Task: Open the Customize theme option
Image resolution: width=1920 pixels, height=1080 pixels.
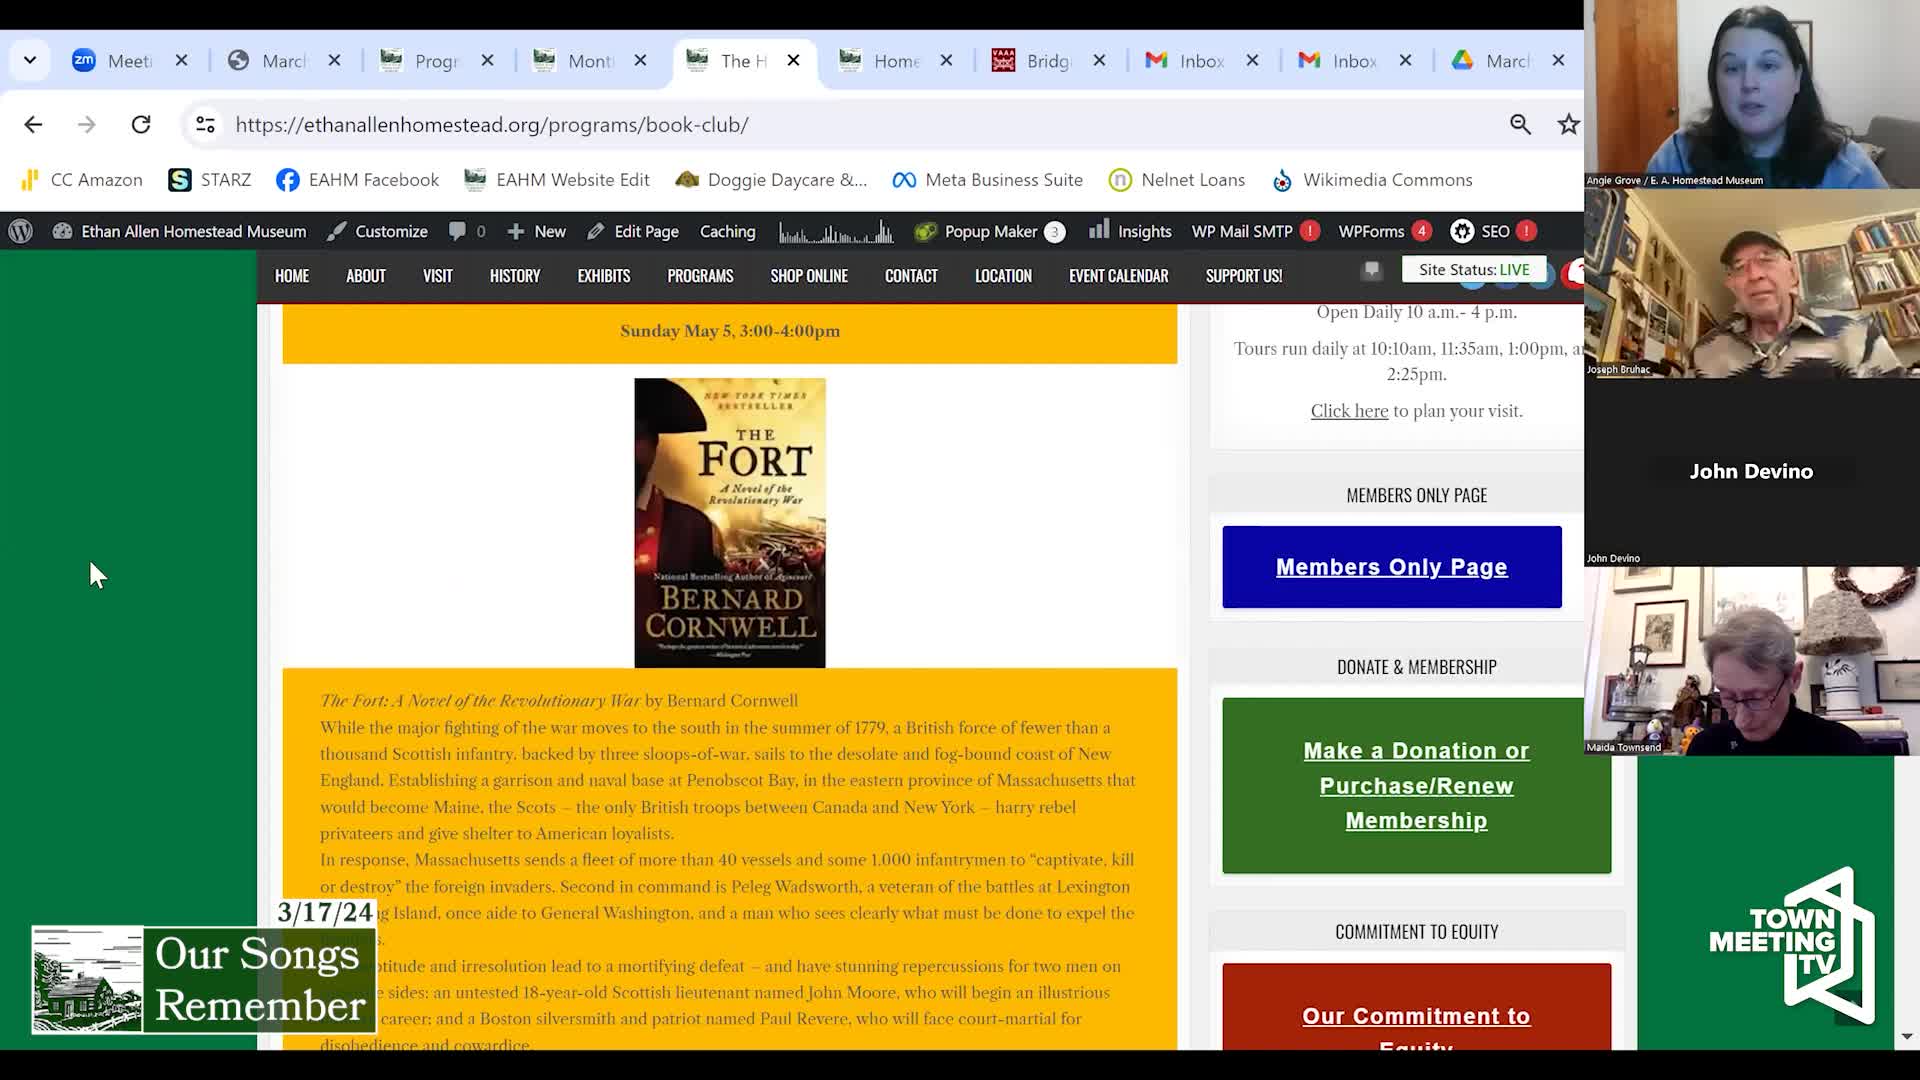Action: click(378, 231)
